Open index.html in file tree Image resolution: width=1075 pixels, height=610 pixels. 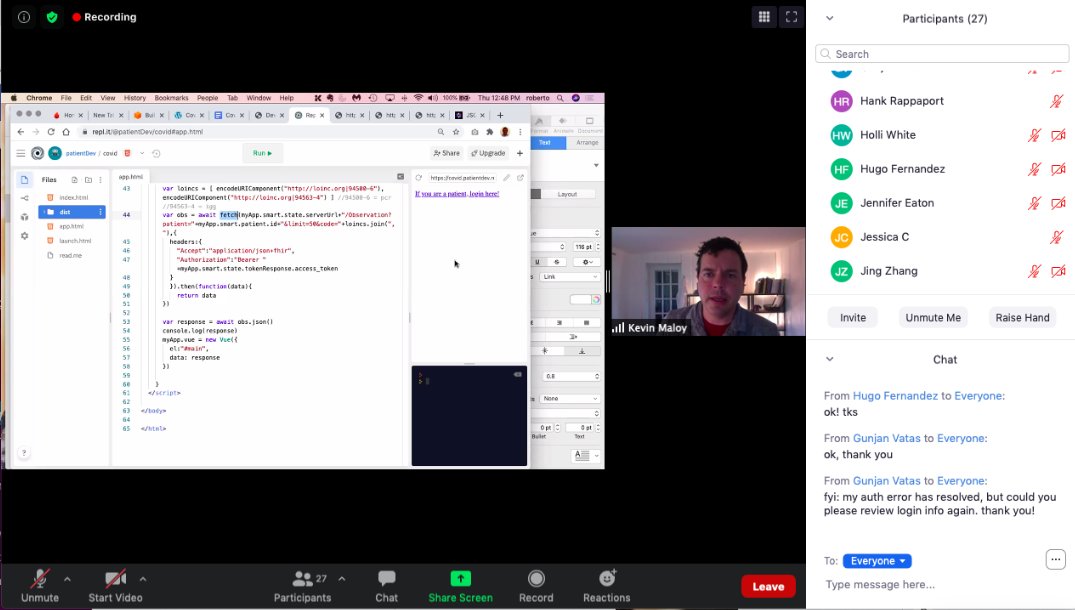click(72, 197)
